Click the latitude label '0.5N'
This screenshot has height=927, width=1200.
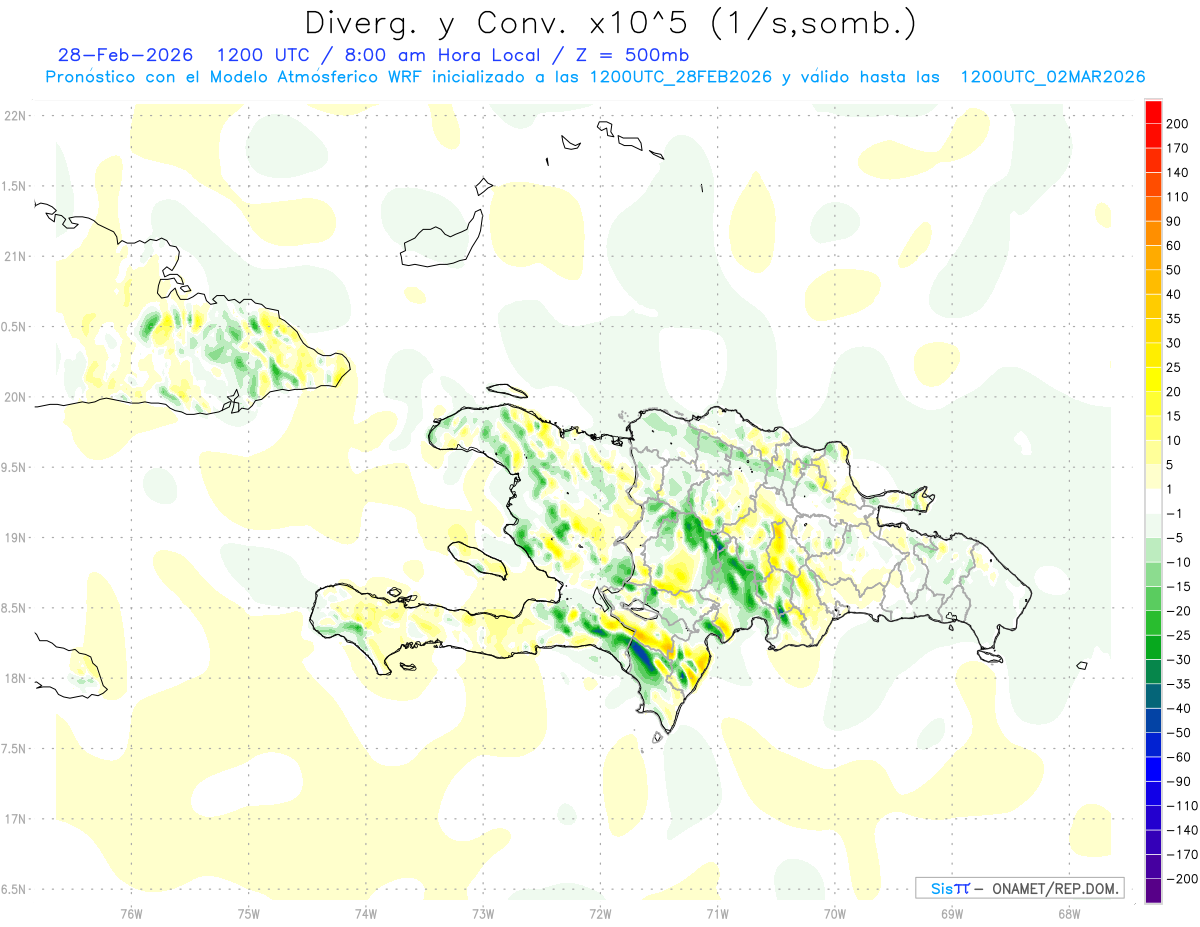coord(14,327)
